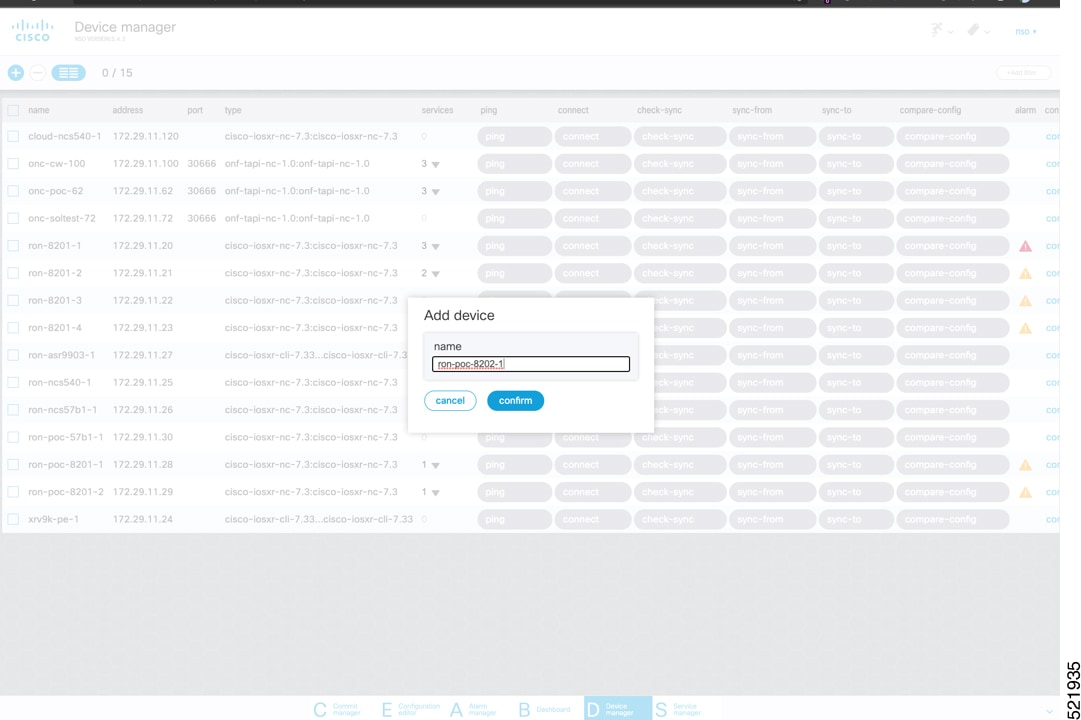Toggle the column view icon
1081x720 pixels.
[68, 72]
